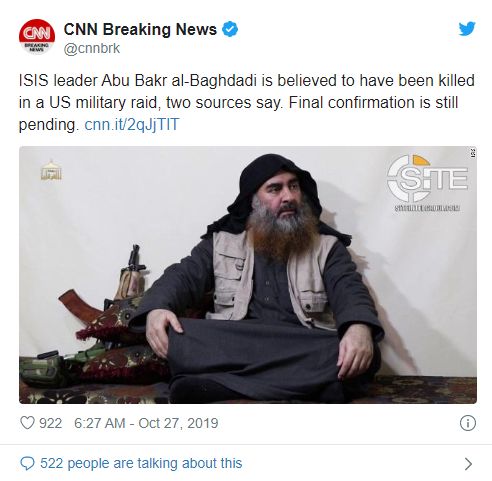This screenshot has height=481, width=492.
Task: Click the tweet text about al-Baghdadi
Action: [x=247, y=103]
